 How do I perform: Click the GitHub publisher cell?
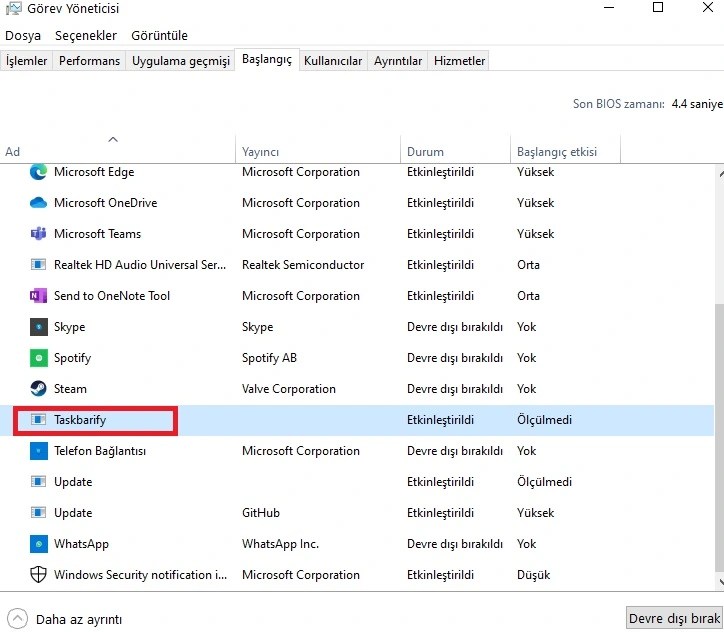(261, 513)
